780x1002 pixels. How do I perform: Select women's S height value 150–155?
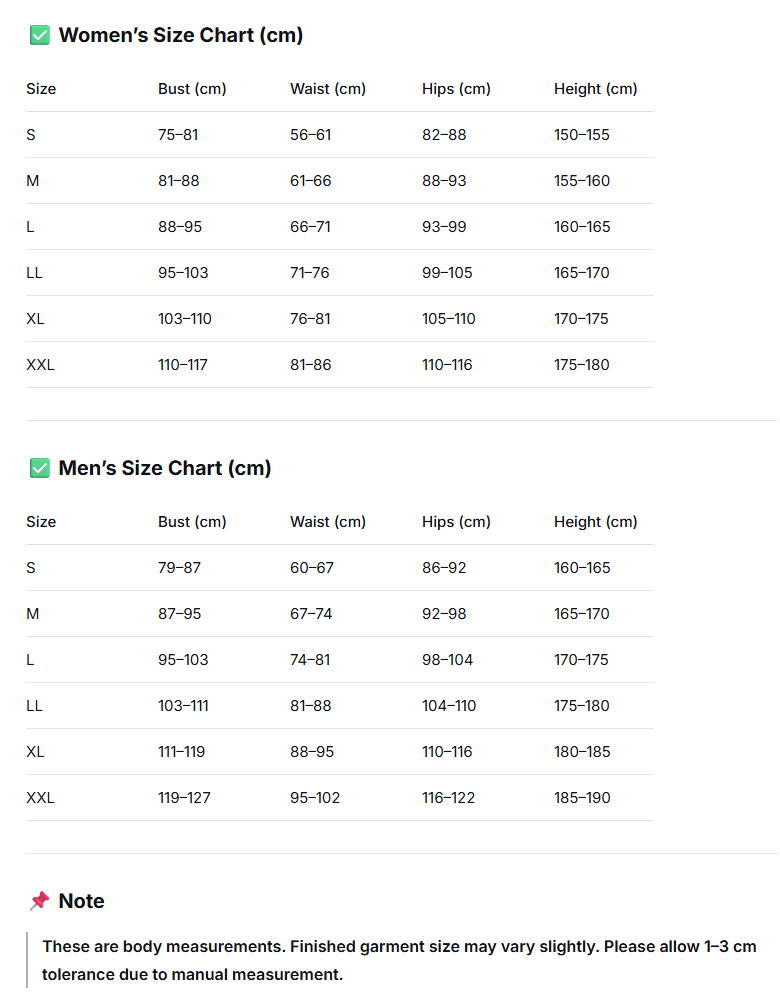pos(581,135)
